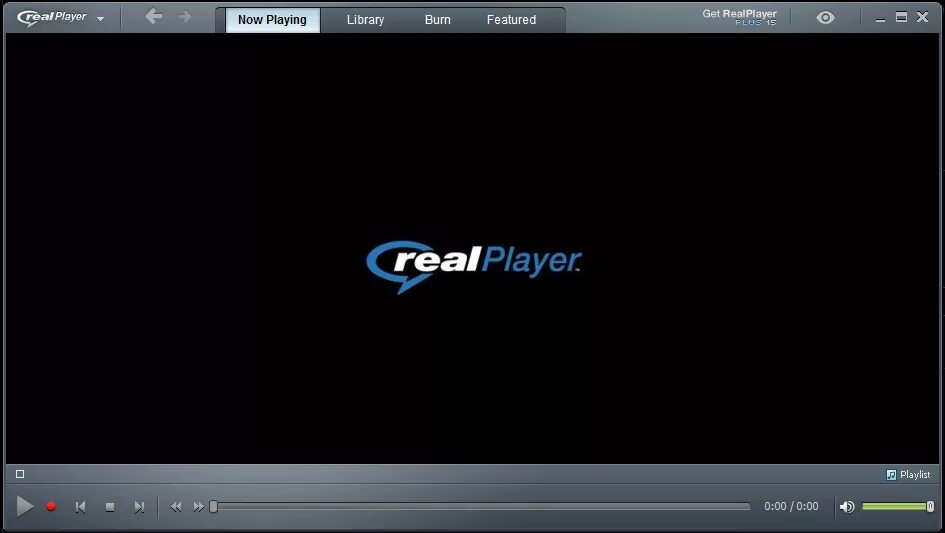The image size is (945, 533).
Task: Skip to the previous clip
Action: [x=80, y=507]
